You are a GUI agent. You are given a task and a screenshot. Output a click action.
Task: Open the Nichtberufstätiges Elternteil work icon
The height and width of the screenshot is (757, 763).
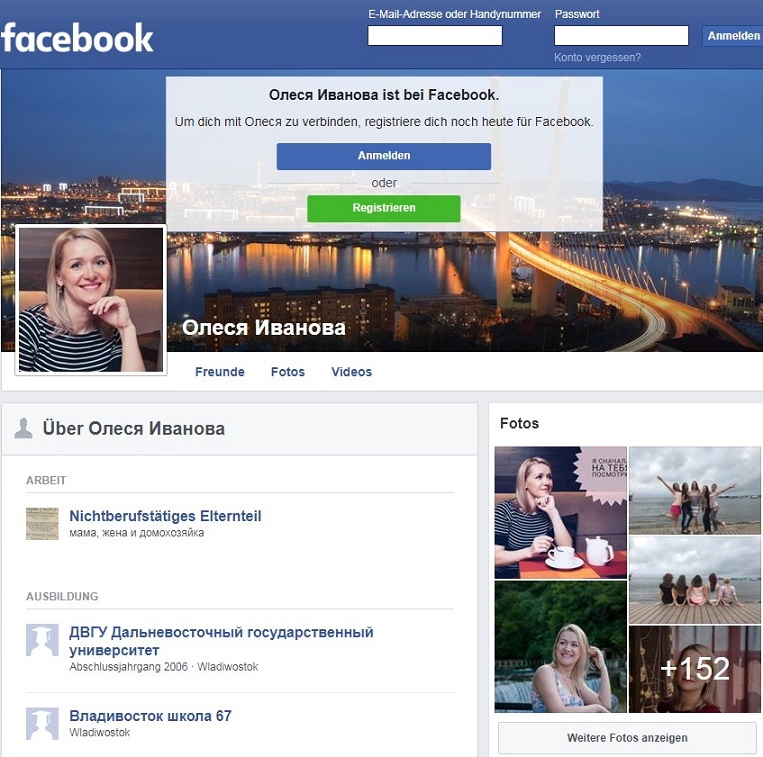tap(42, 523)
